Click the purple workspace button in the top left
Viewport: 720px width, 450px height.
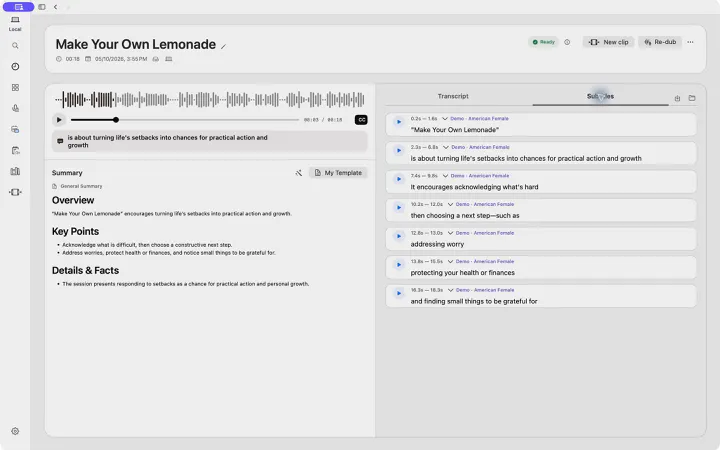click(x=18, y=7)
